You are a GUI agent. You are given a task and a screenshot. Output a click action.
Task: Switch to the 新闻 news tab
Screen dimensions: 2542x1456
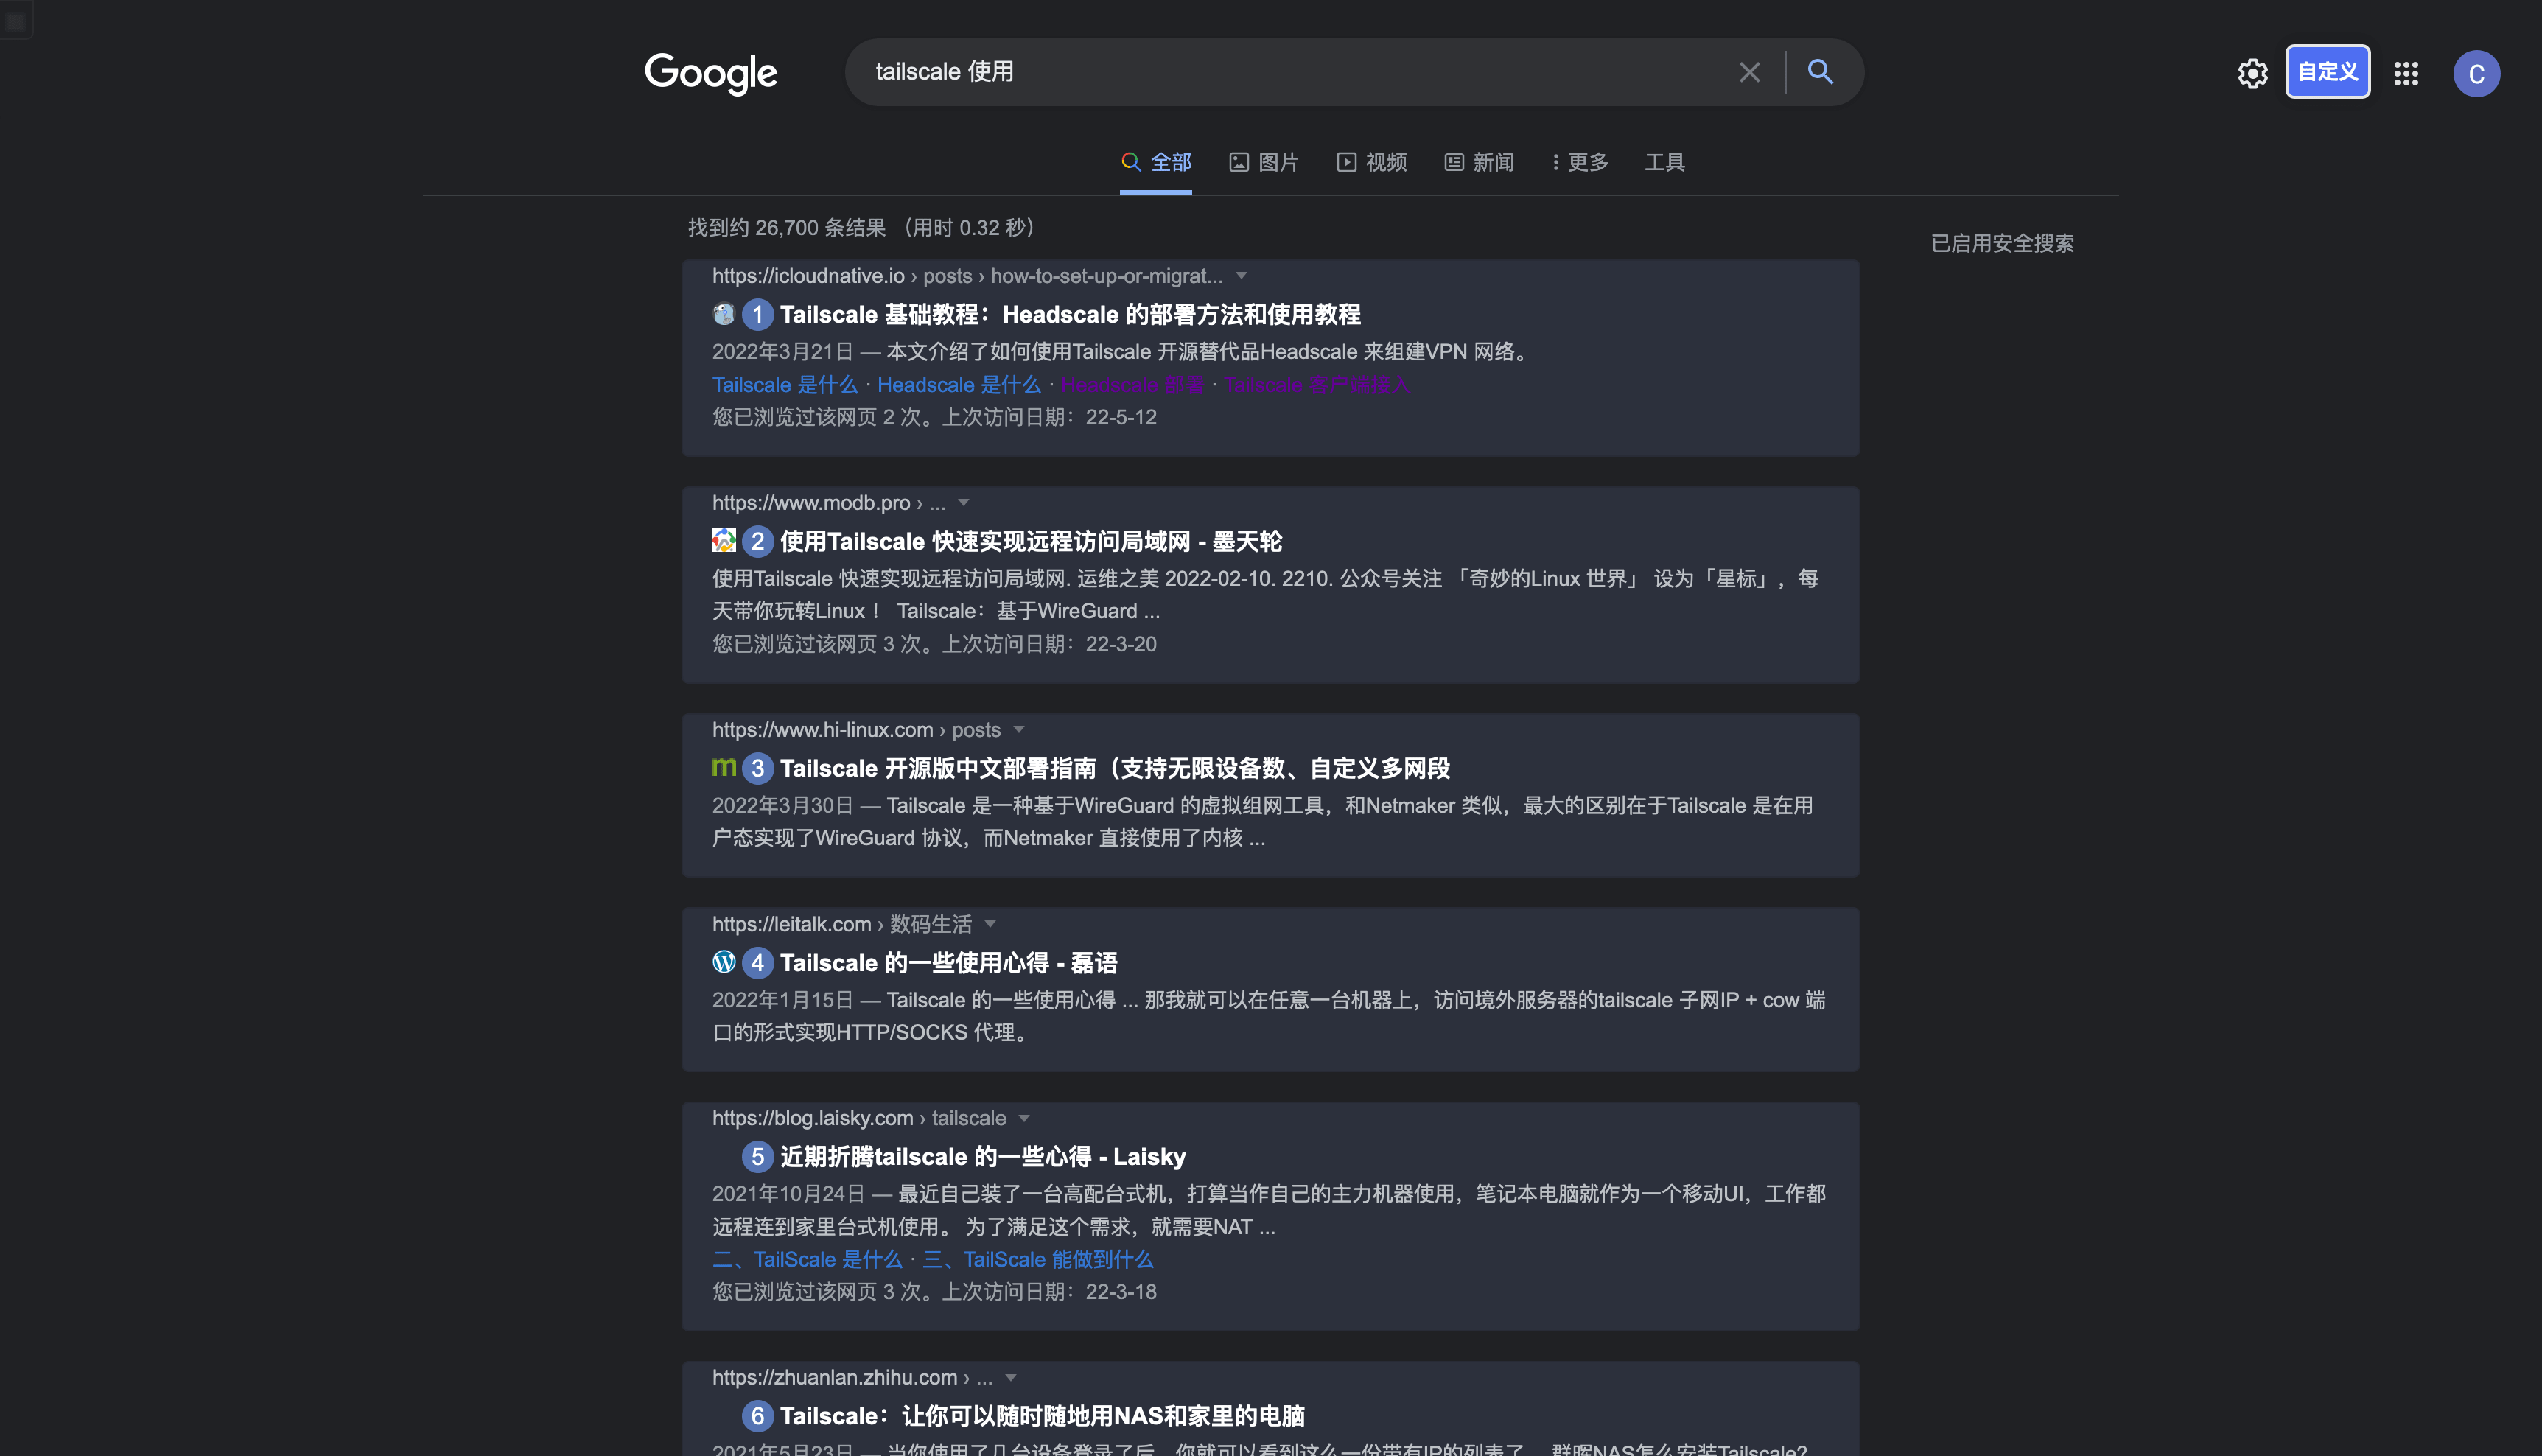pyautogui.click(x=1479, y=162)
